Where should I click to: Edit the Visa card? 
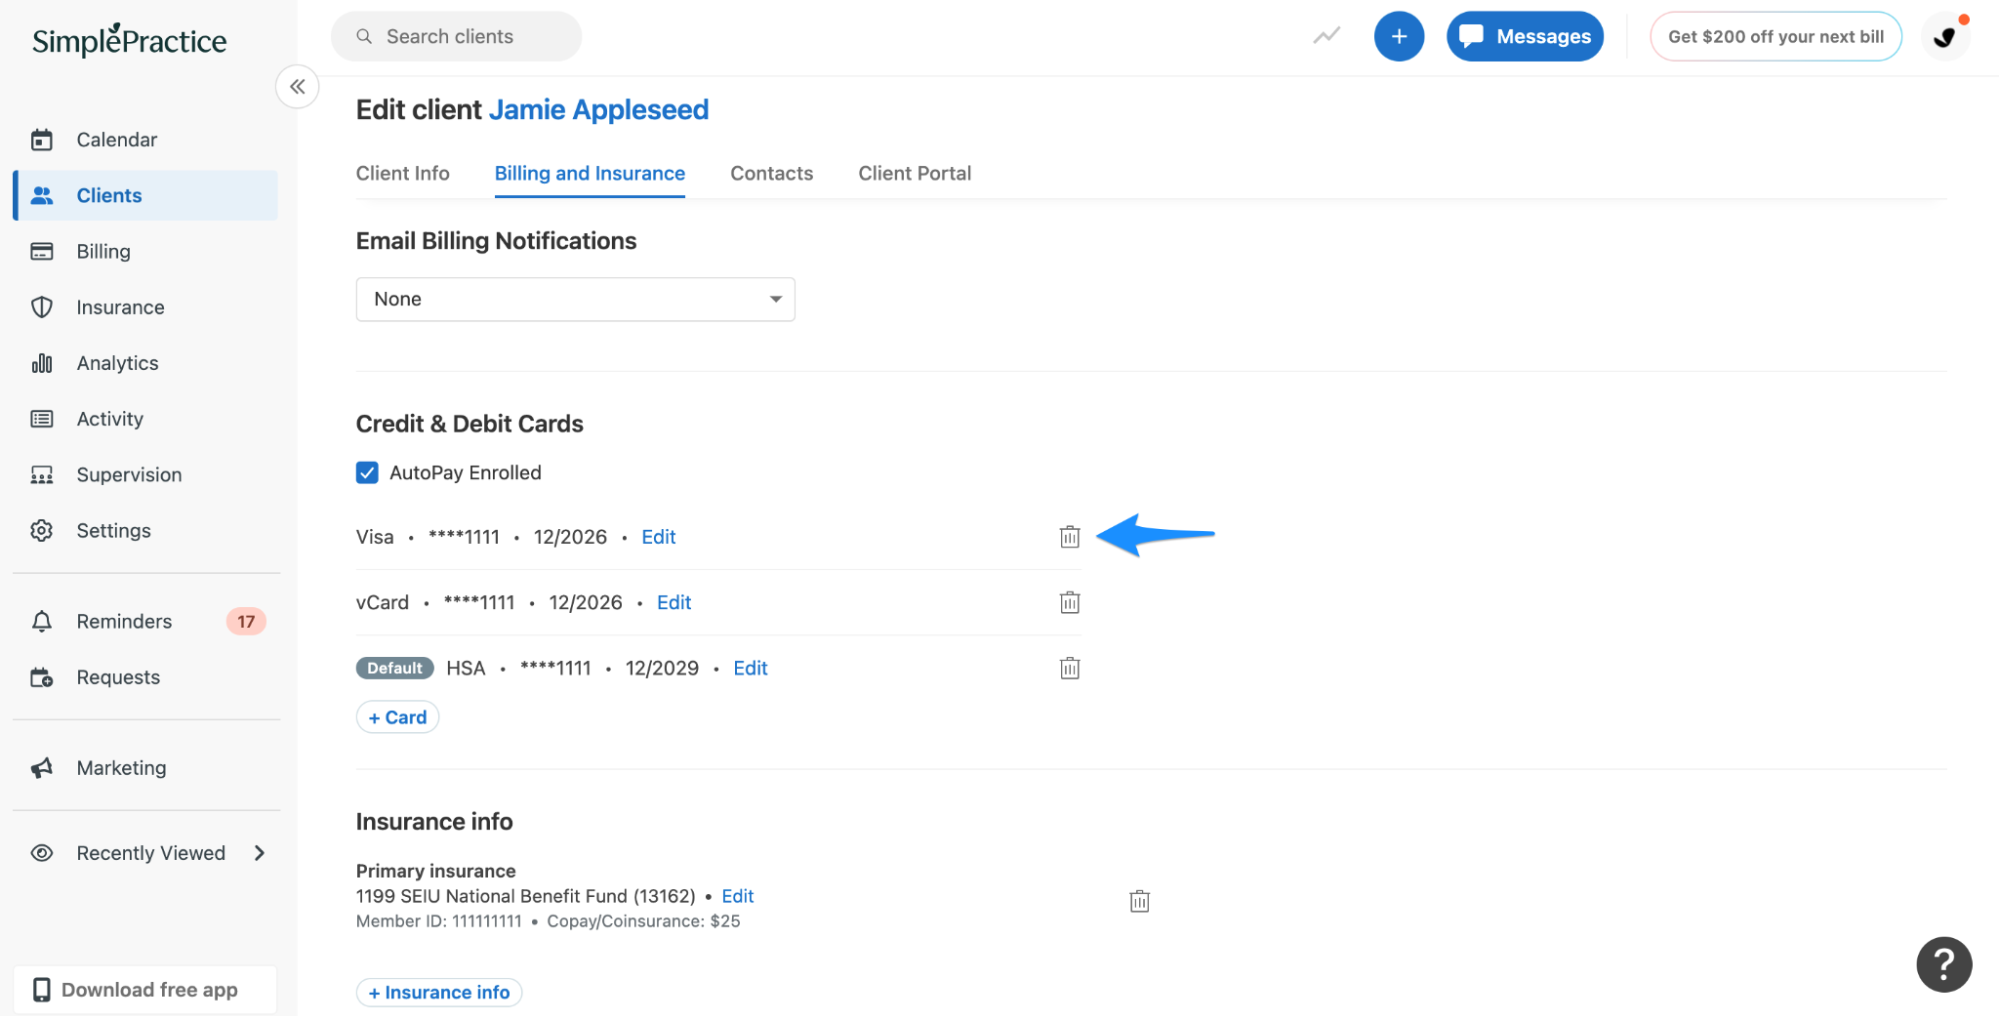(x=658, y=538)
